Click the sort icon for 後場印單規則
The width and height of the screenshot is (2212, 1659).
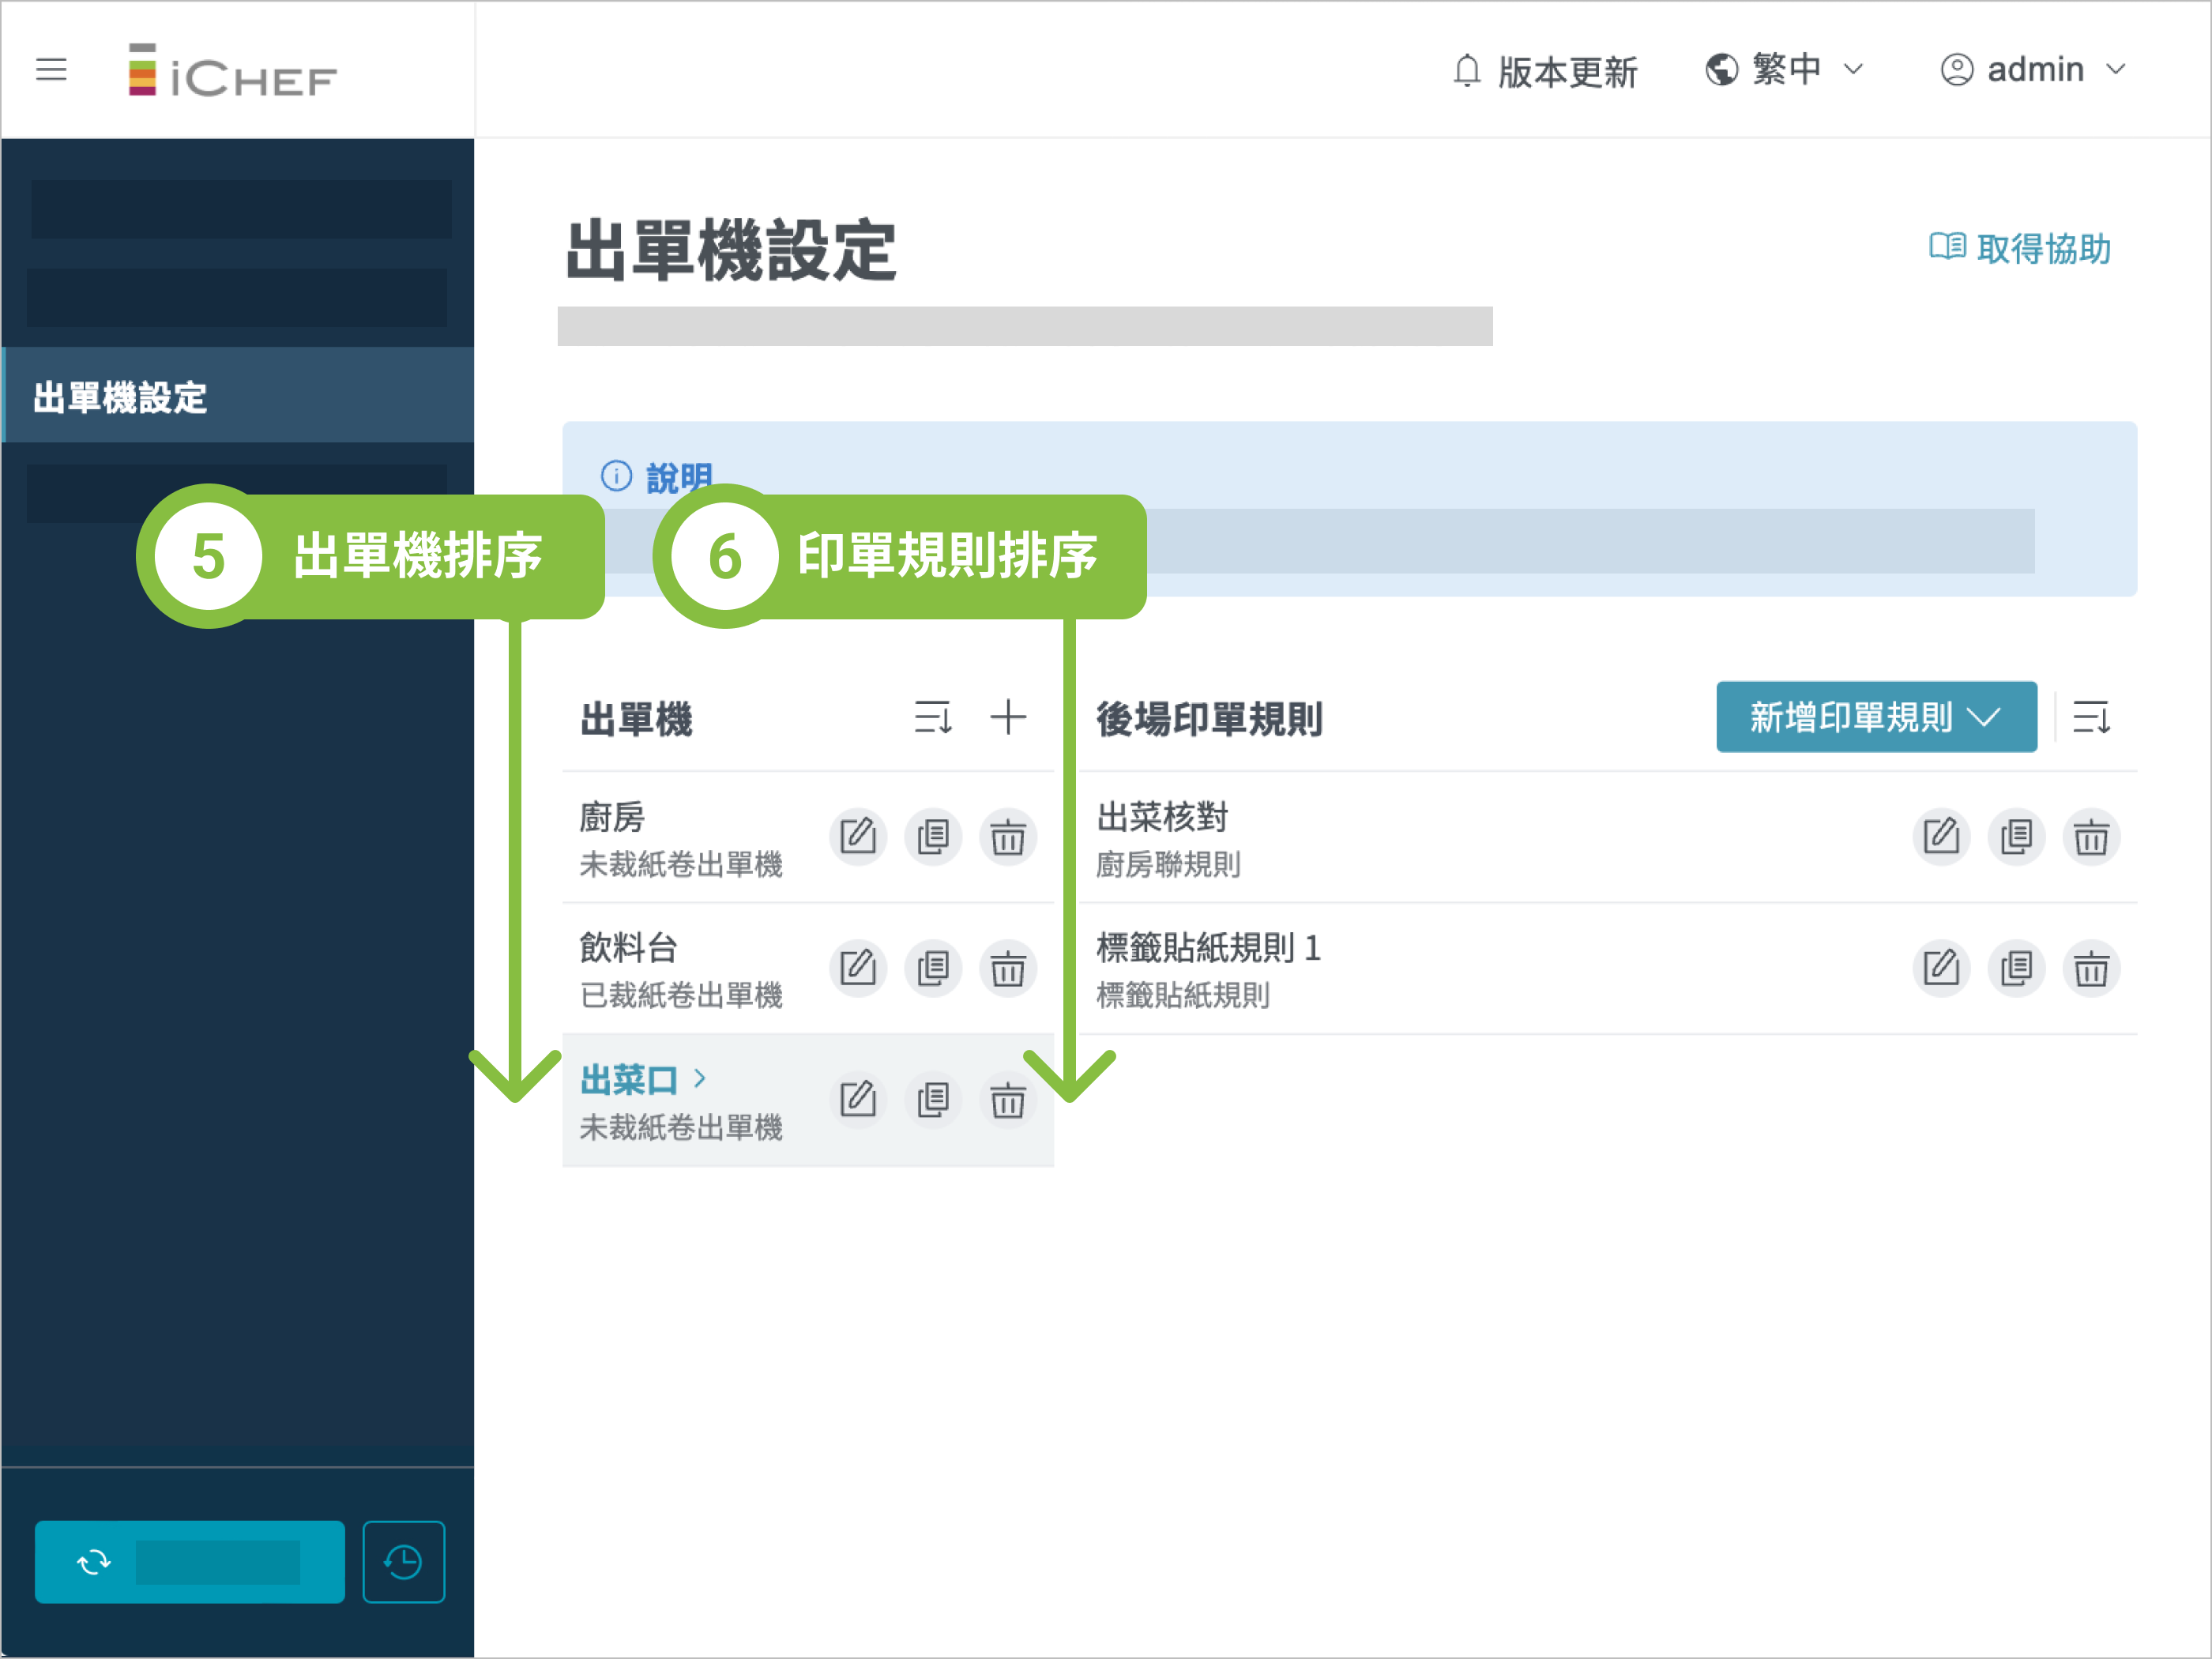[2091, 717]
